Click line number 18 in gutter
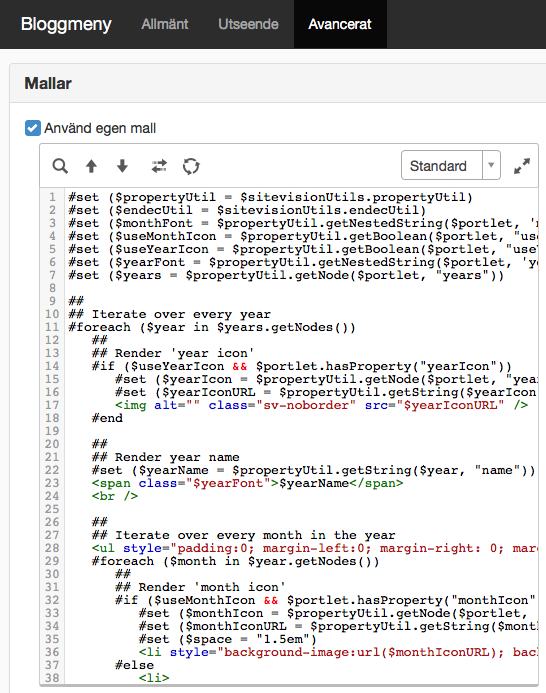 point(52,418)
